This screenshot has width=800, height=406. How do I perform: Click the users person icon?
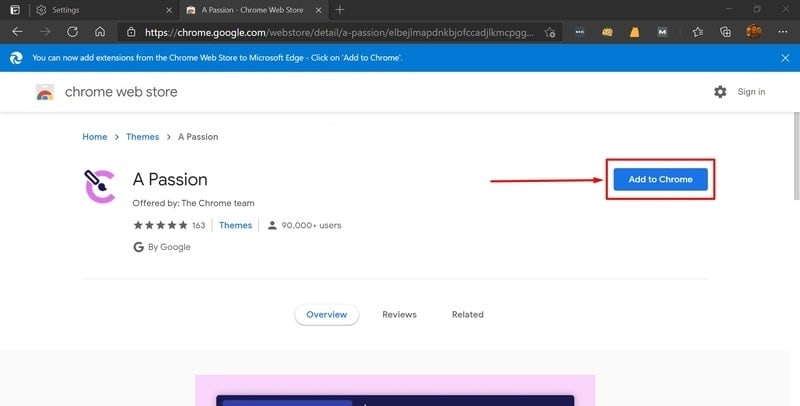tap(272, 225)
